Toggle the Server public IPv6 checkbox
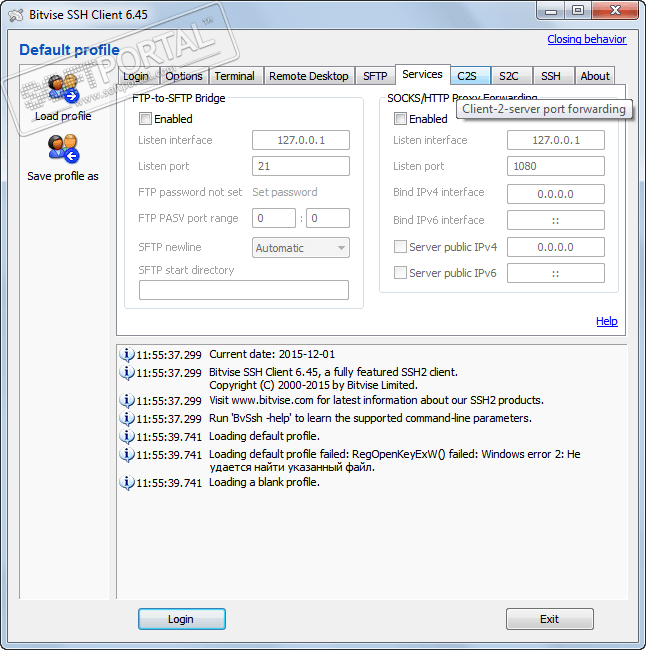 [400, 273]
